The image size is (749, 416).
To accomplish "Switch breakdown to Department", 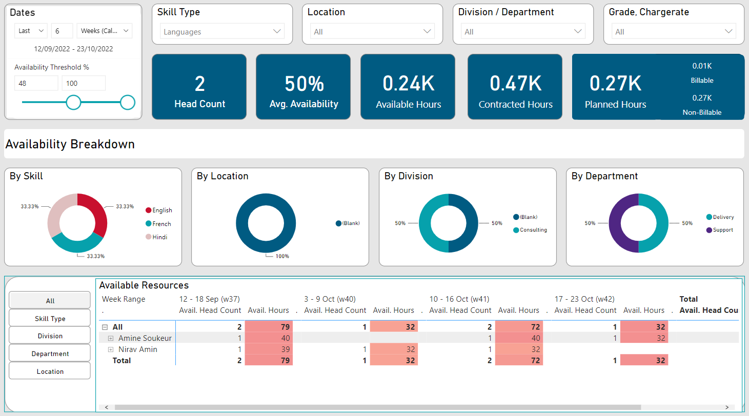I will (50, 354).
